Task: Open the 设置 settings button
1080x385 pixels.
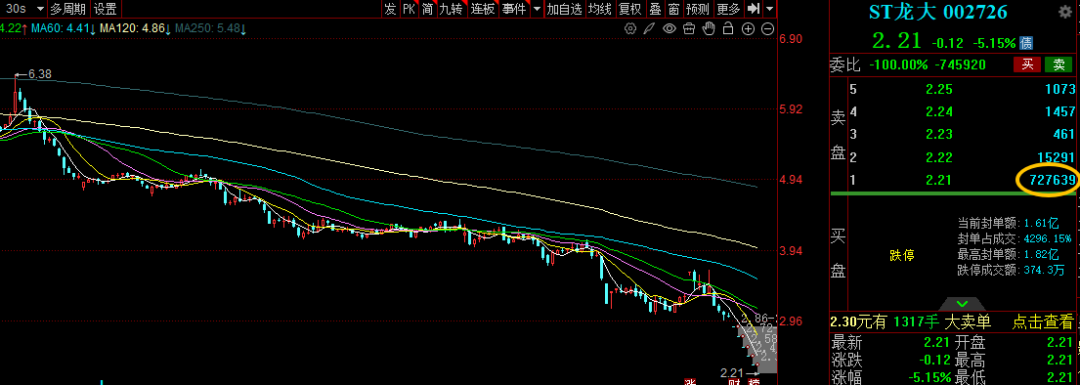Action: pos(105,9)
